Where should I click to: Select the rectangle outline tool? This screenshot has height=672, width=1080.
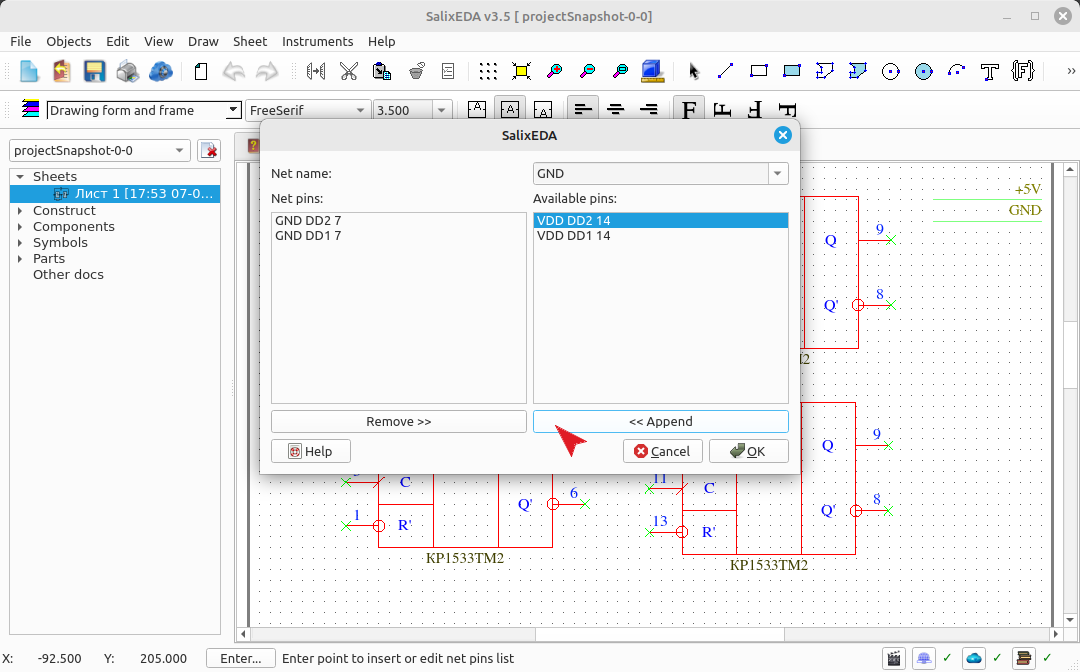click(x=758, y=71)
